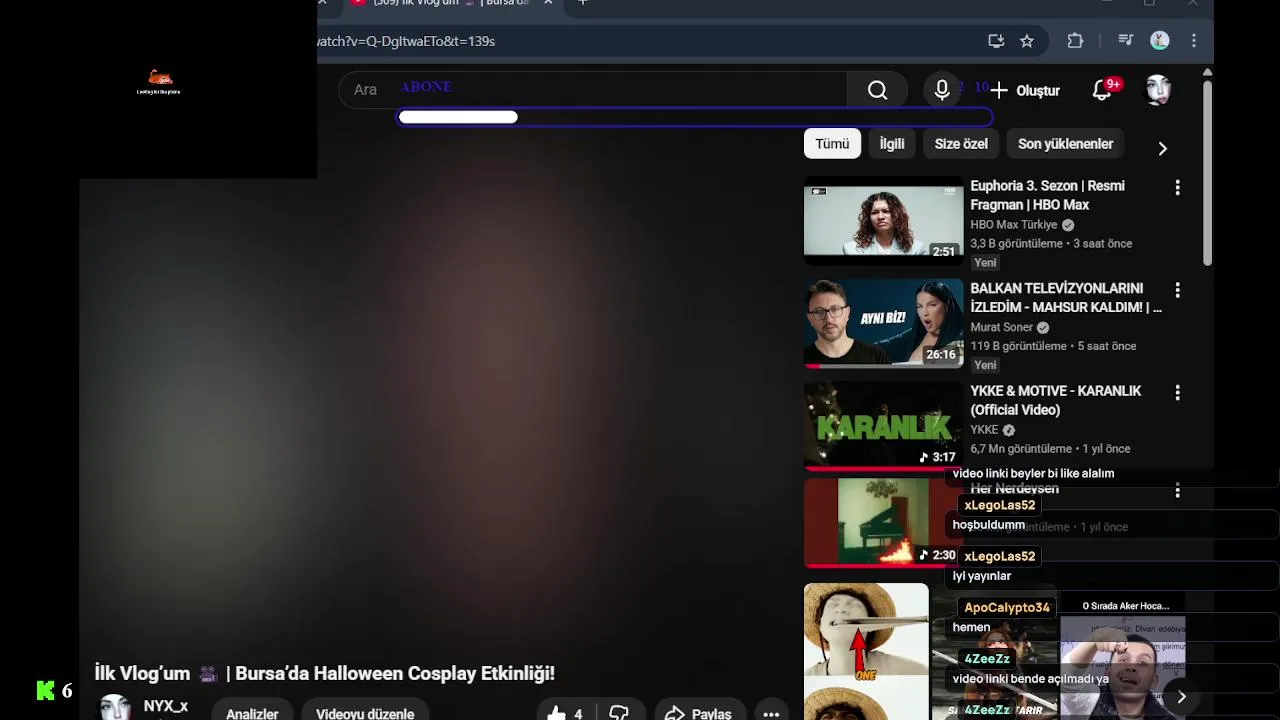The image size is (1280, 720).
Task: Focus the YouTube search field Ara
Action: (592, 90)
